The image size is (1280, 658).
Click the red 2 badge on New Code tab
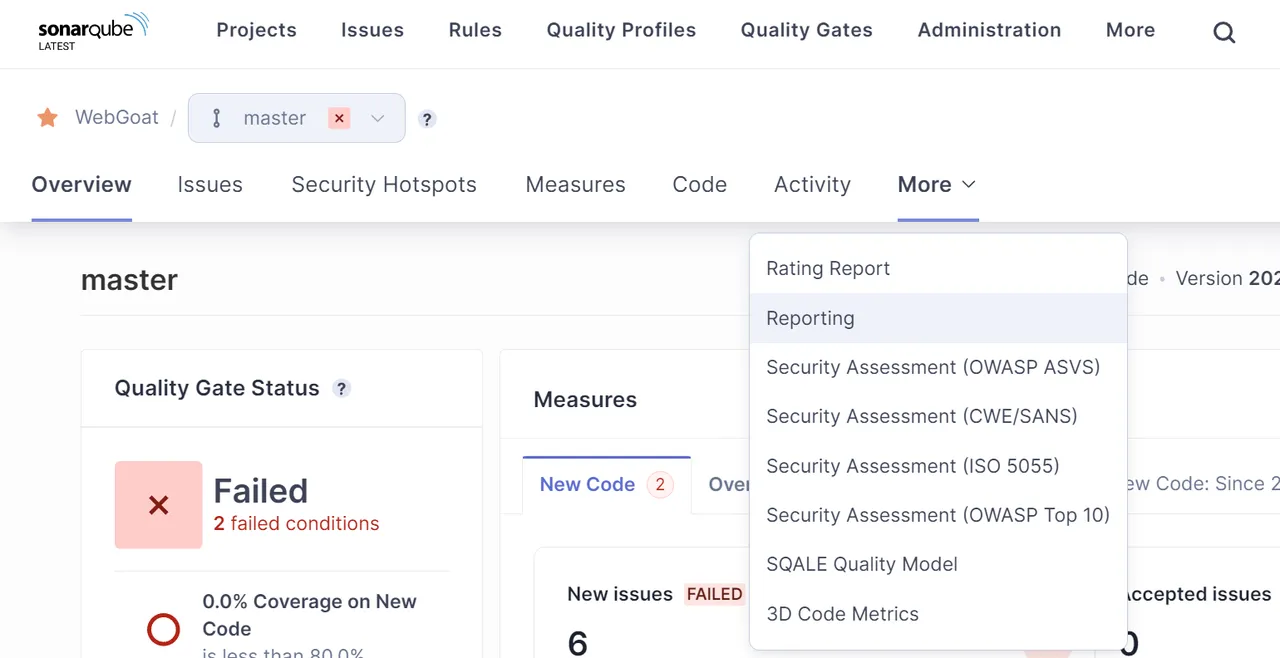click(660, 485)
